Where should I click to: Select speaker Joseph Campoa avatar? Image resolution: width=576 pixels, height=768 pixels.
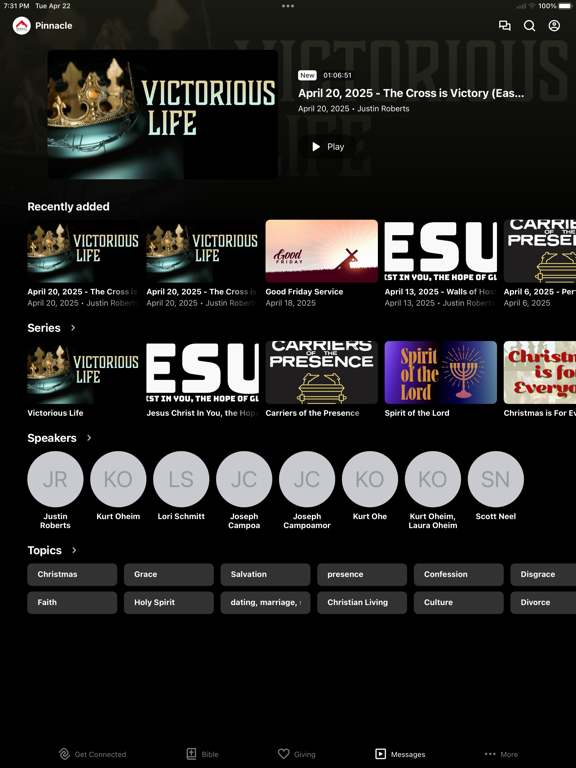pyautogui.click(x=244, y=479)
